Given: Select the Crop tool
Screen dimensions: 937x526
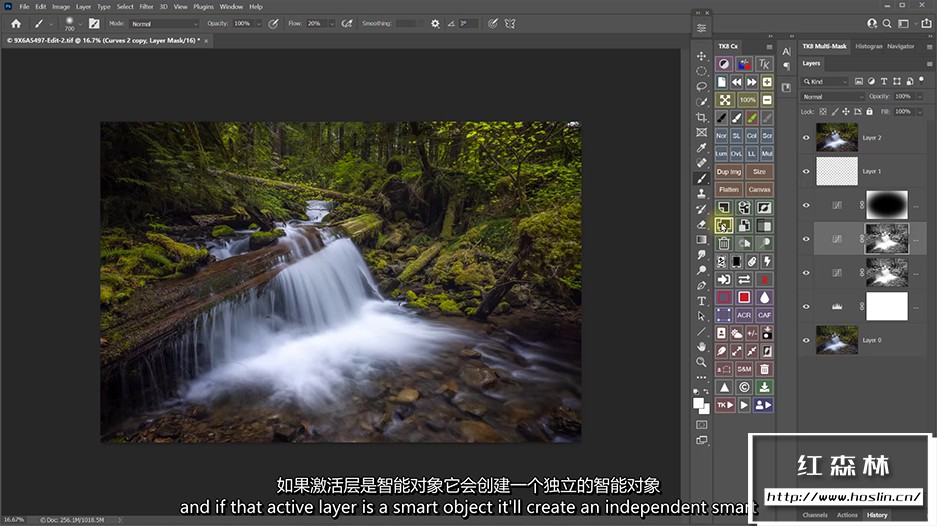Looking at the screenshot, I should coord(701,117).
